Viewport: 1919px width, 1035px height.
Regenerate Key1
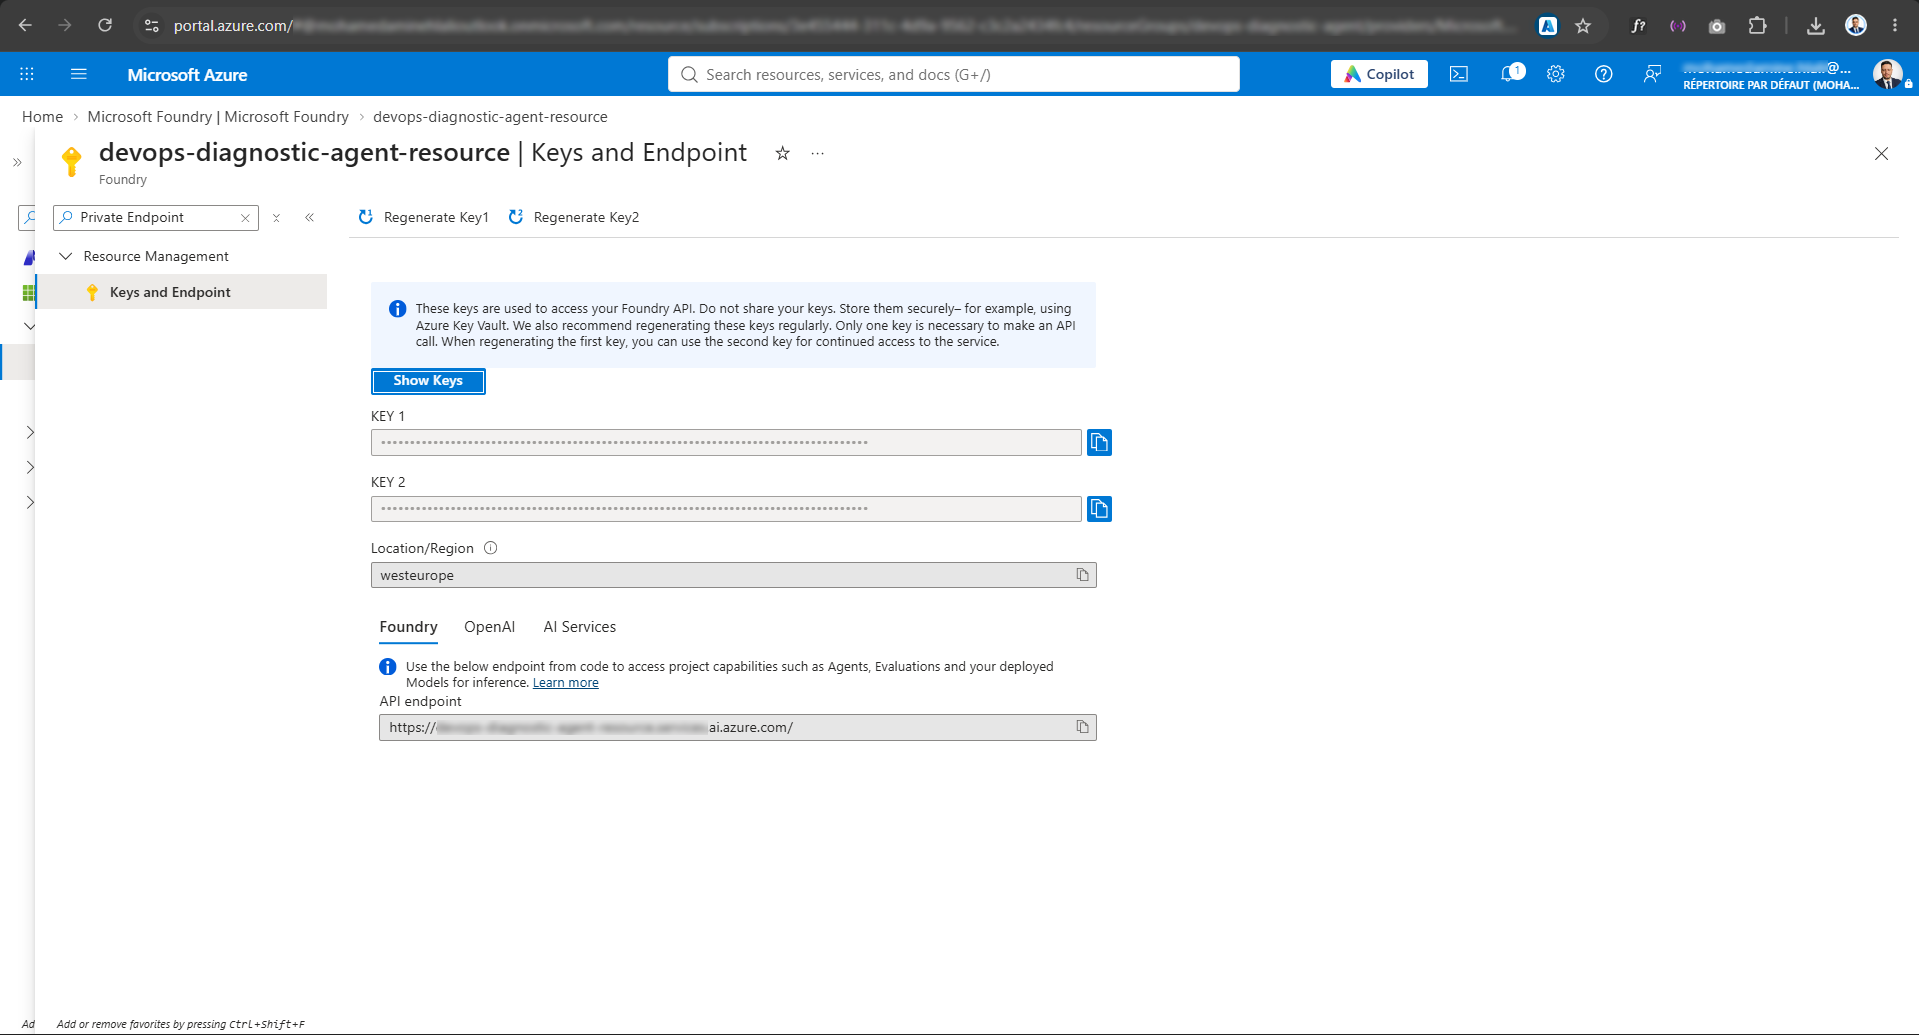[x=424, y=217]
